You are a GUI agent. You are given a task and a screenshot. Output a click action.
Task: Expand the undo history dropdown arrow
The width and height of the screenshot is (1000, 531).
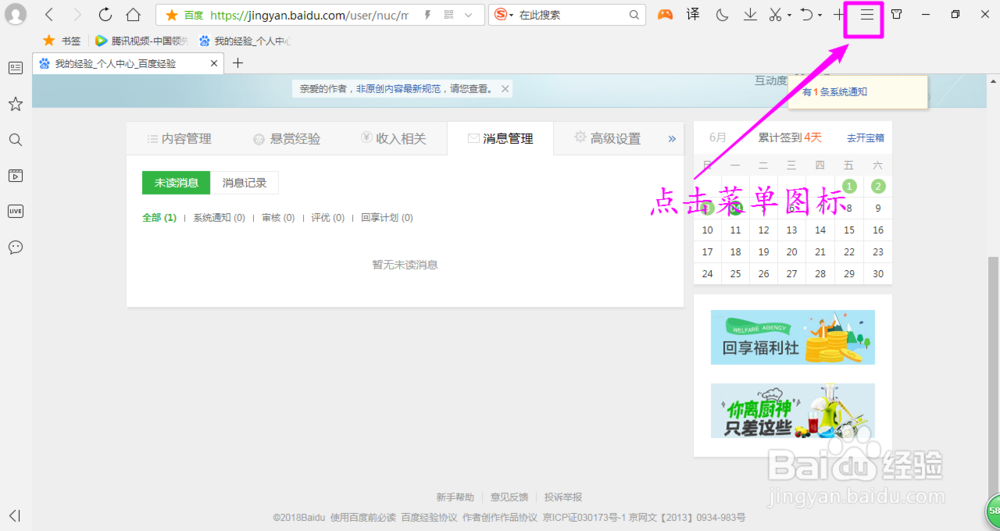pyautogui.click(x=820, y=15)
